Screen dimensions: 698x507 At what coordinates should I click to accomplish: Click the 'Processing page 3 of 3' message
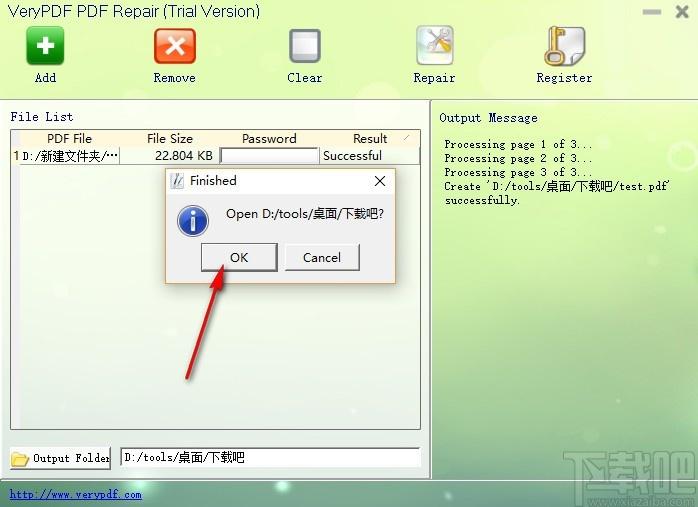click(x=518, y=172)
